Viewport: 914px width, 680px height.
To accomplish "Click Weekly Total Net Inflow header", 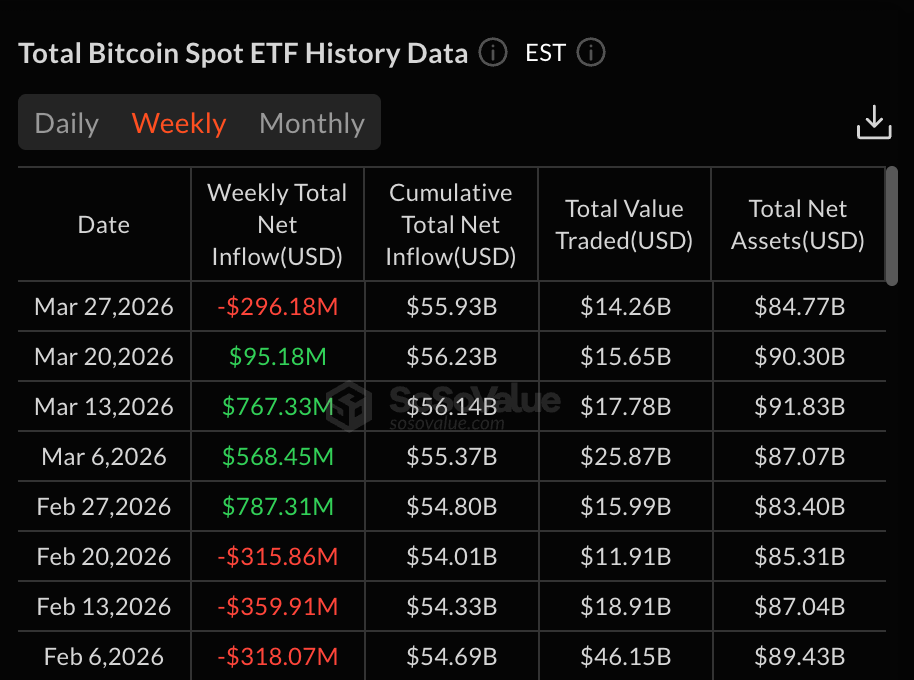I will point(277,225).
